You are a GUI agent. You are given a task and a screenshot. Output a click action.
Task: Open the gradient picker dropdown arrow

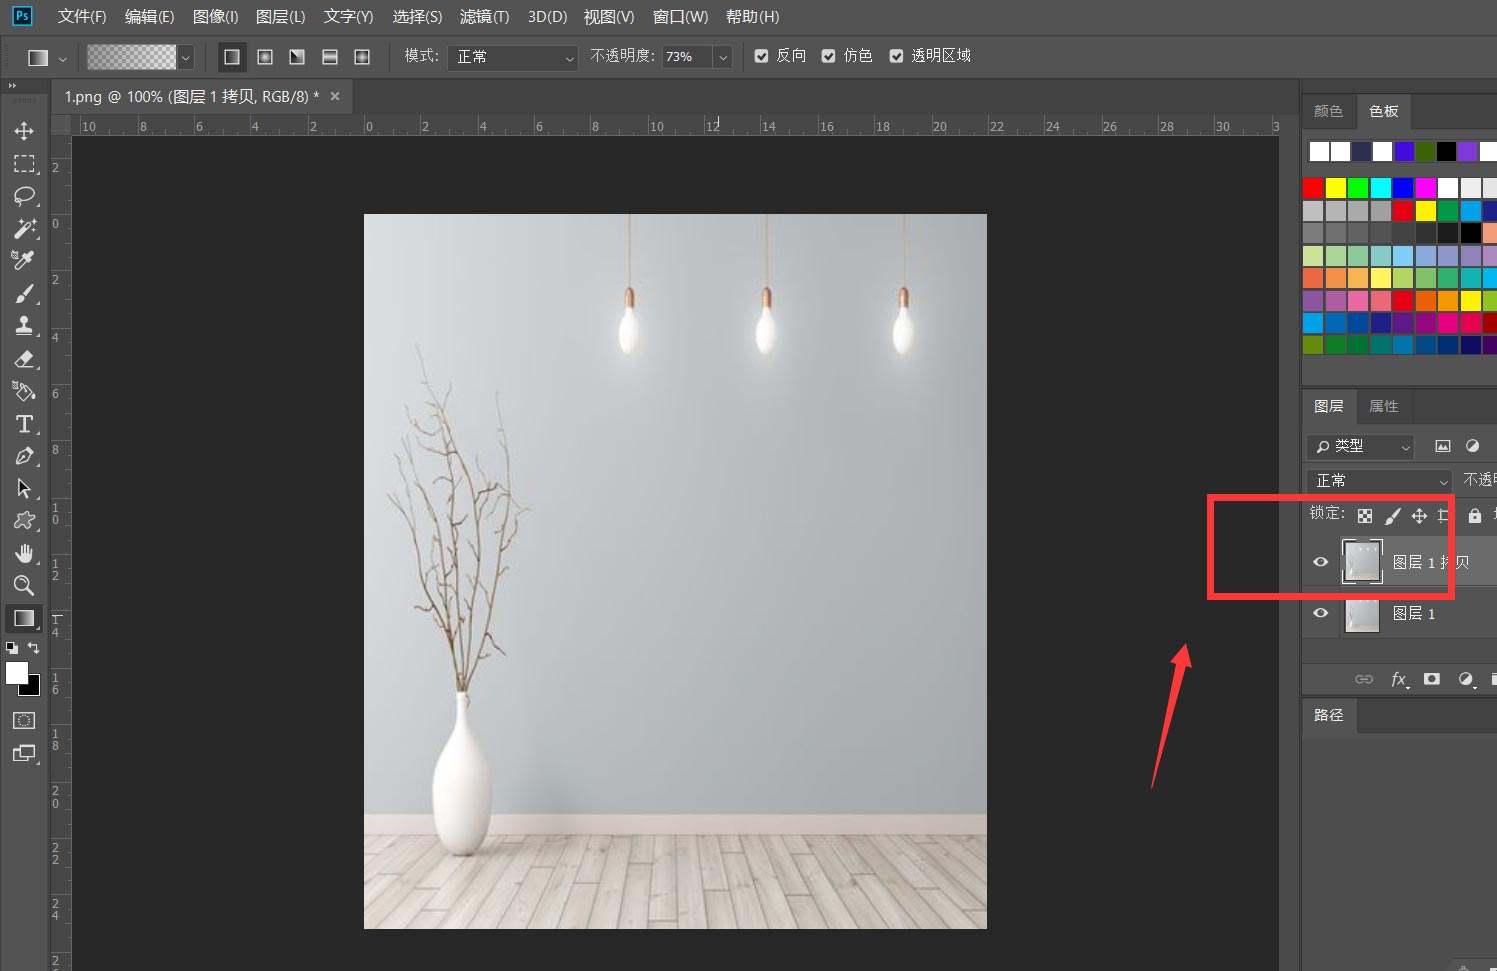pos(186,57)
